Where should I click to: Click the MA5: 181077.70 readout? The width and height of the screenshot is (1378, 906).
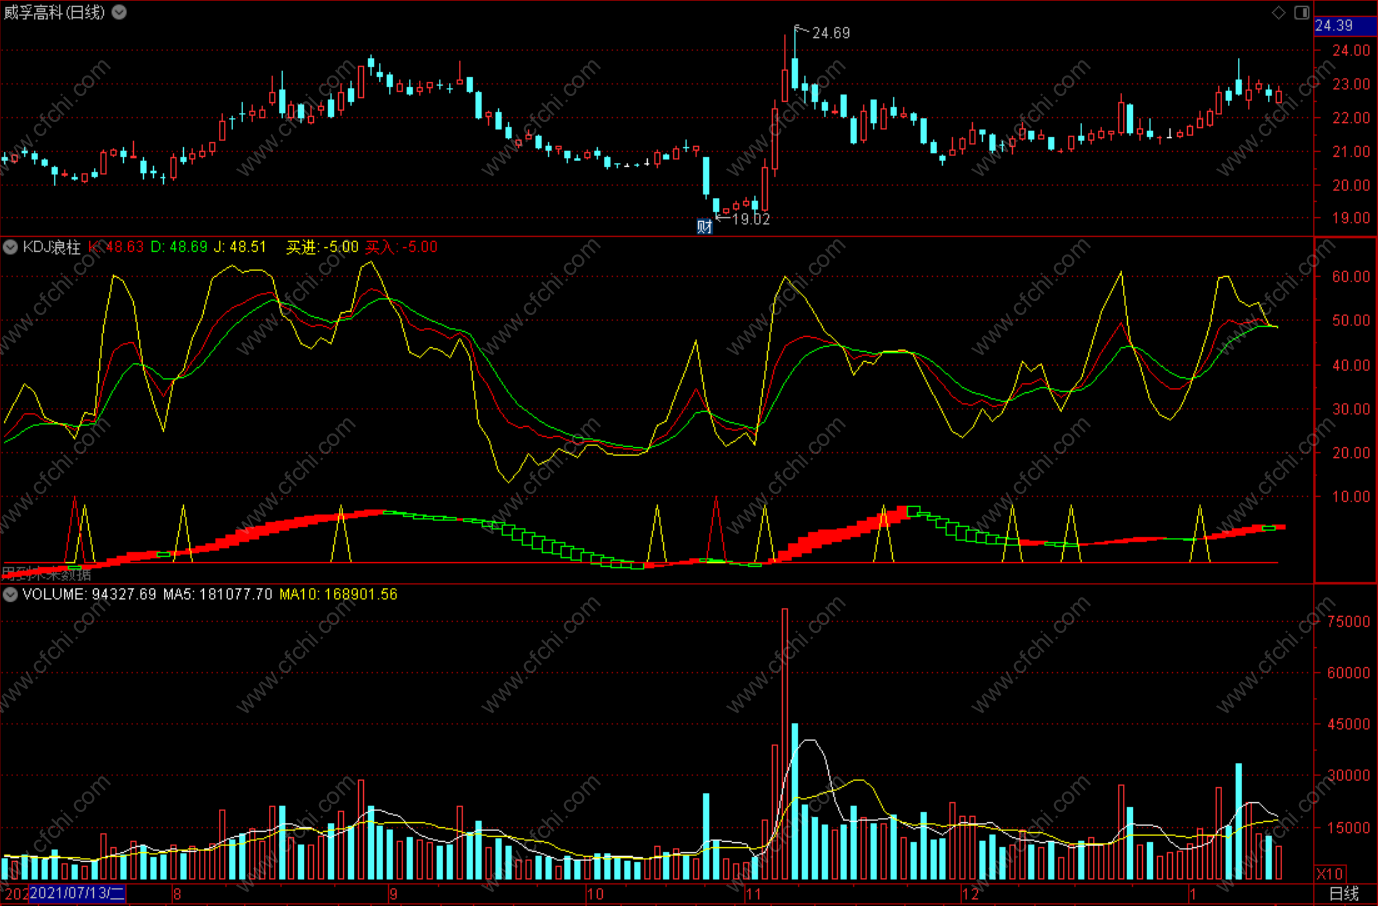click(217, 594)
